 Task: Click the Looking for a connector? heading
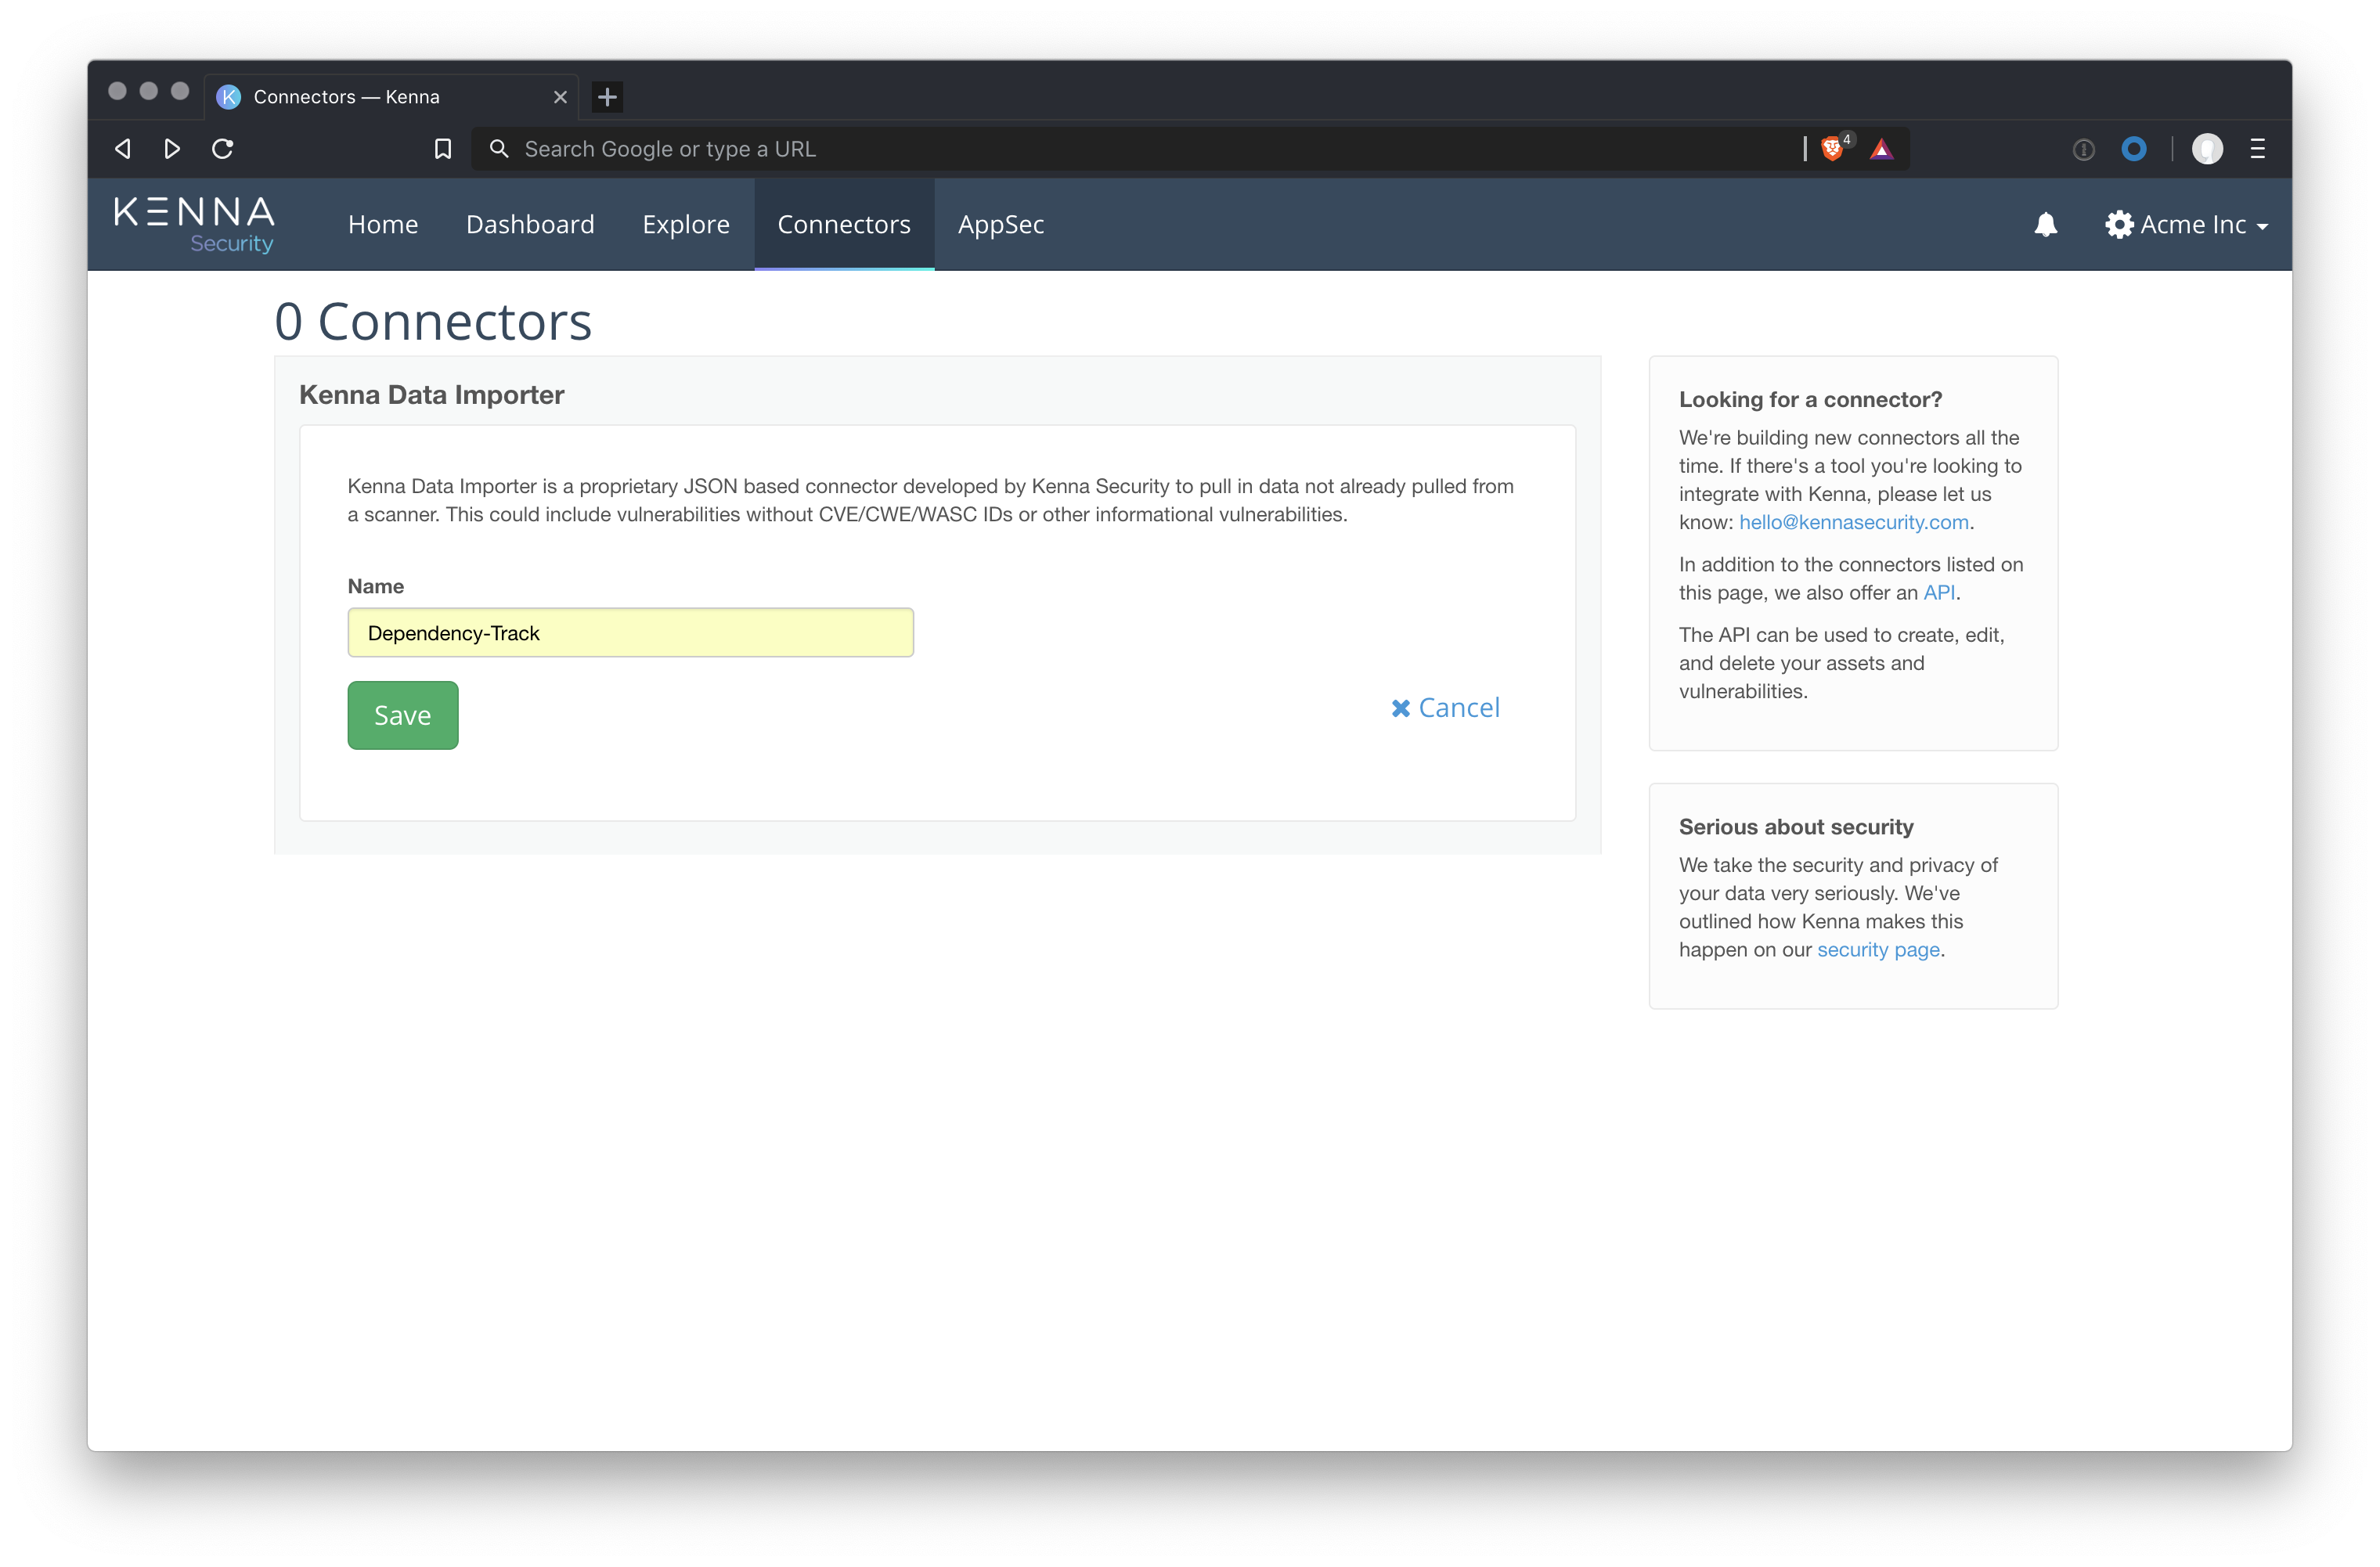(1810, 399)
